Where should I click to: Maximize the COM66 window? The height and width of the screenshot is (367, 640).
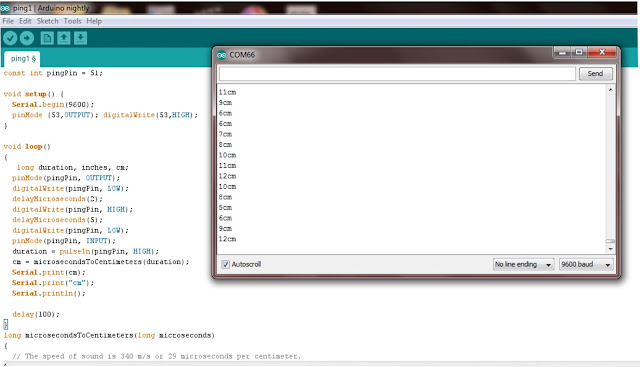pyautogui.click(x=578, y=52)
